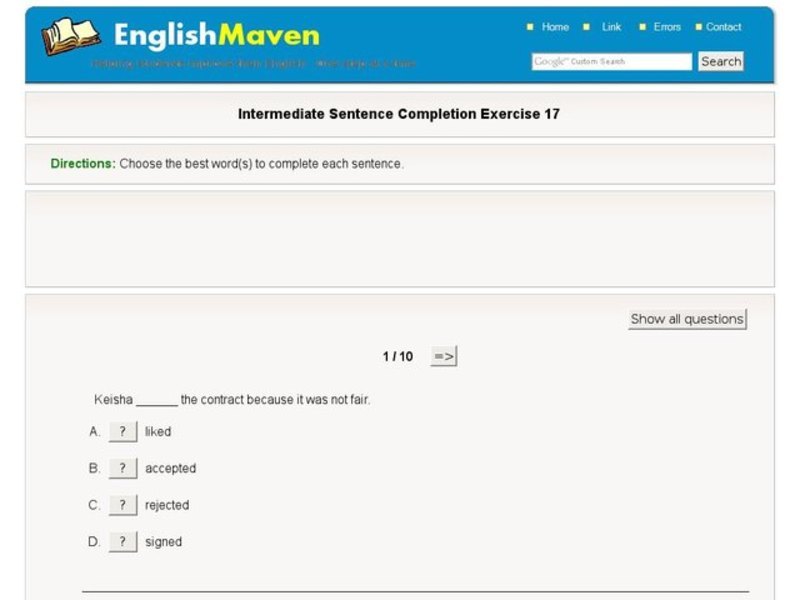800x600 pixels.
Task: Click the EnglishMaven logo text
Action: (213, 35)
